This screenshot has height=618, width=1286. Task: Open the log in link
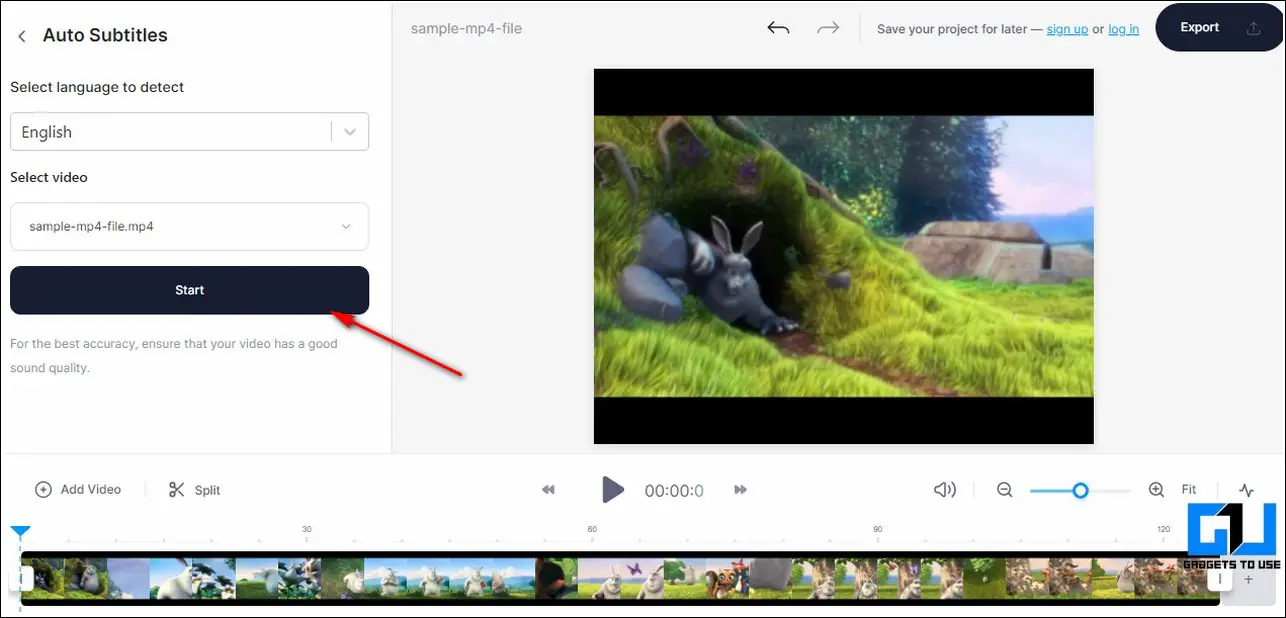[1123, 29]
